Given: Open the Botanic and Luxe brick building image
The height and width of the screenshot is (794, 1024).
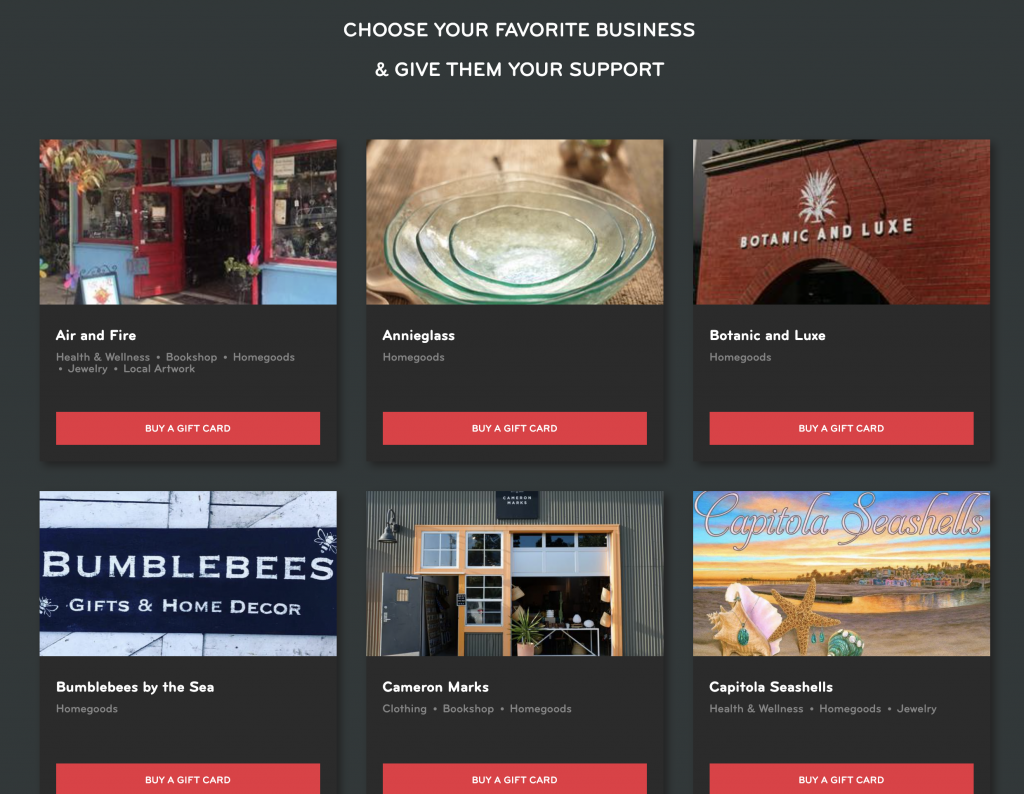Looking at the screenshot, I should pos(841,222).
